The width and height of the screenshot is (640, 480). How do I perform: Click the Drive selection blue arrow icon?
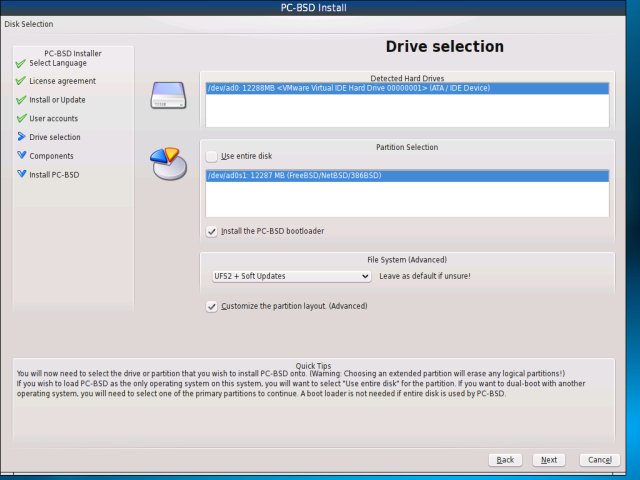(20, 137)
